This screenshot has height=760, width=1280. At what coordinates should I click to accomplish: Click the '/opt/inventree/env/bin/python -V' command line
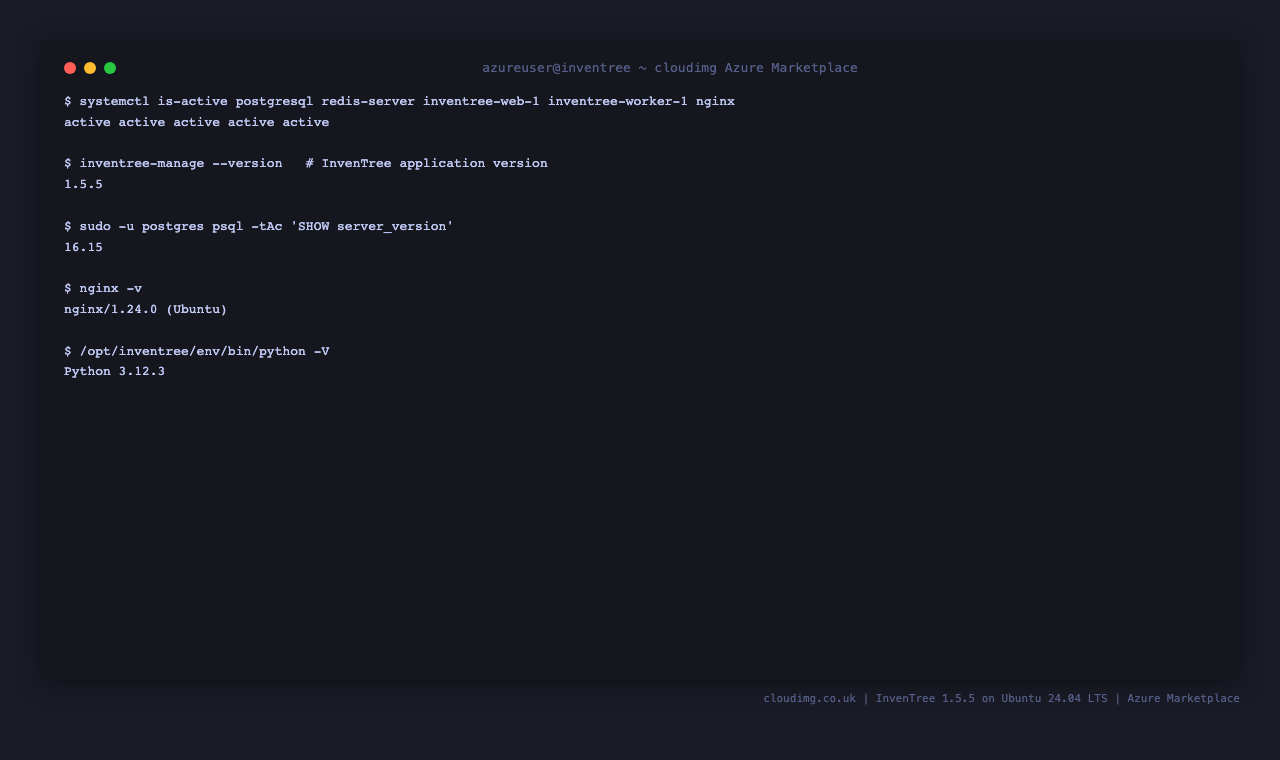pyautogui.click(x=197, y=351)
